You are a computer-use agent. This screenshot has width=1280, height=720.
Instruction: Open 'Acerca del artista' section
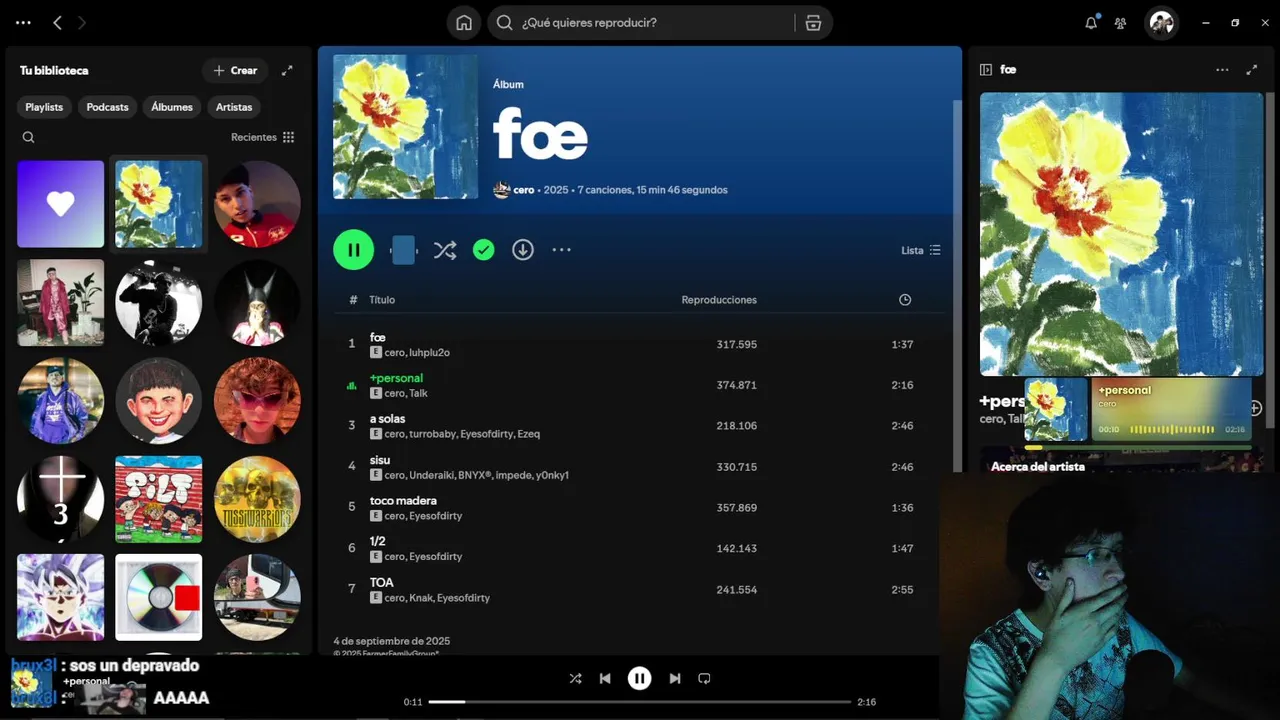(x=1038, y=466)
